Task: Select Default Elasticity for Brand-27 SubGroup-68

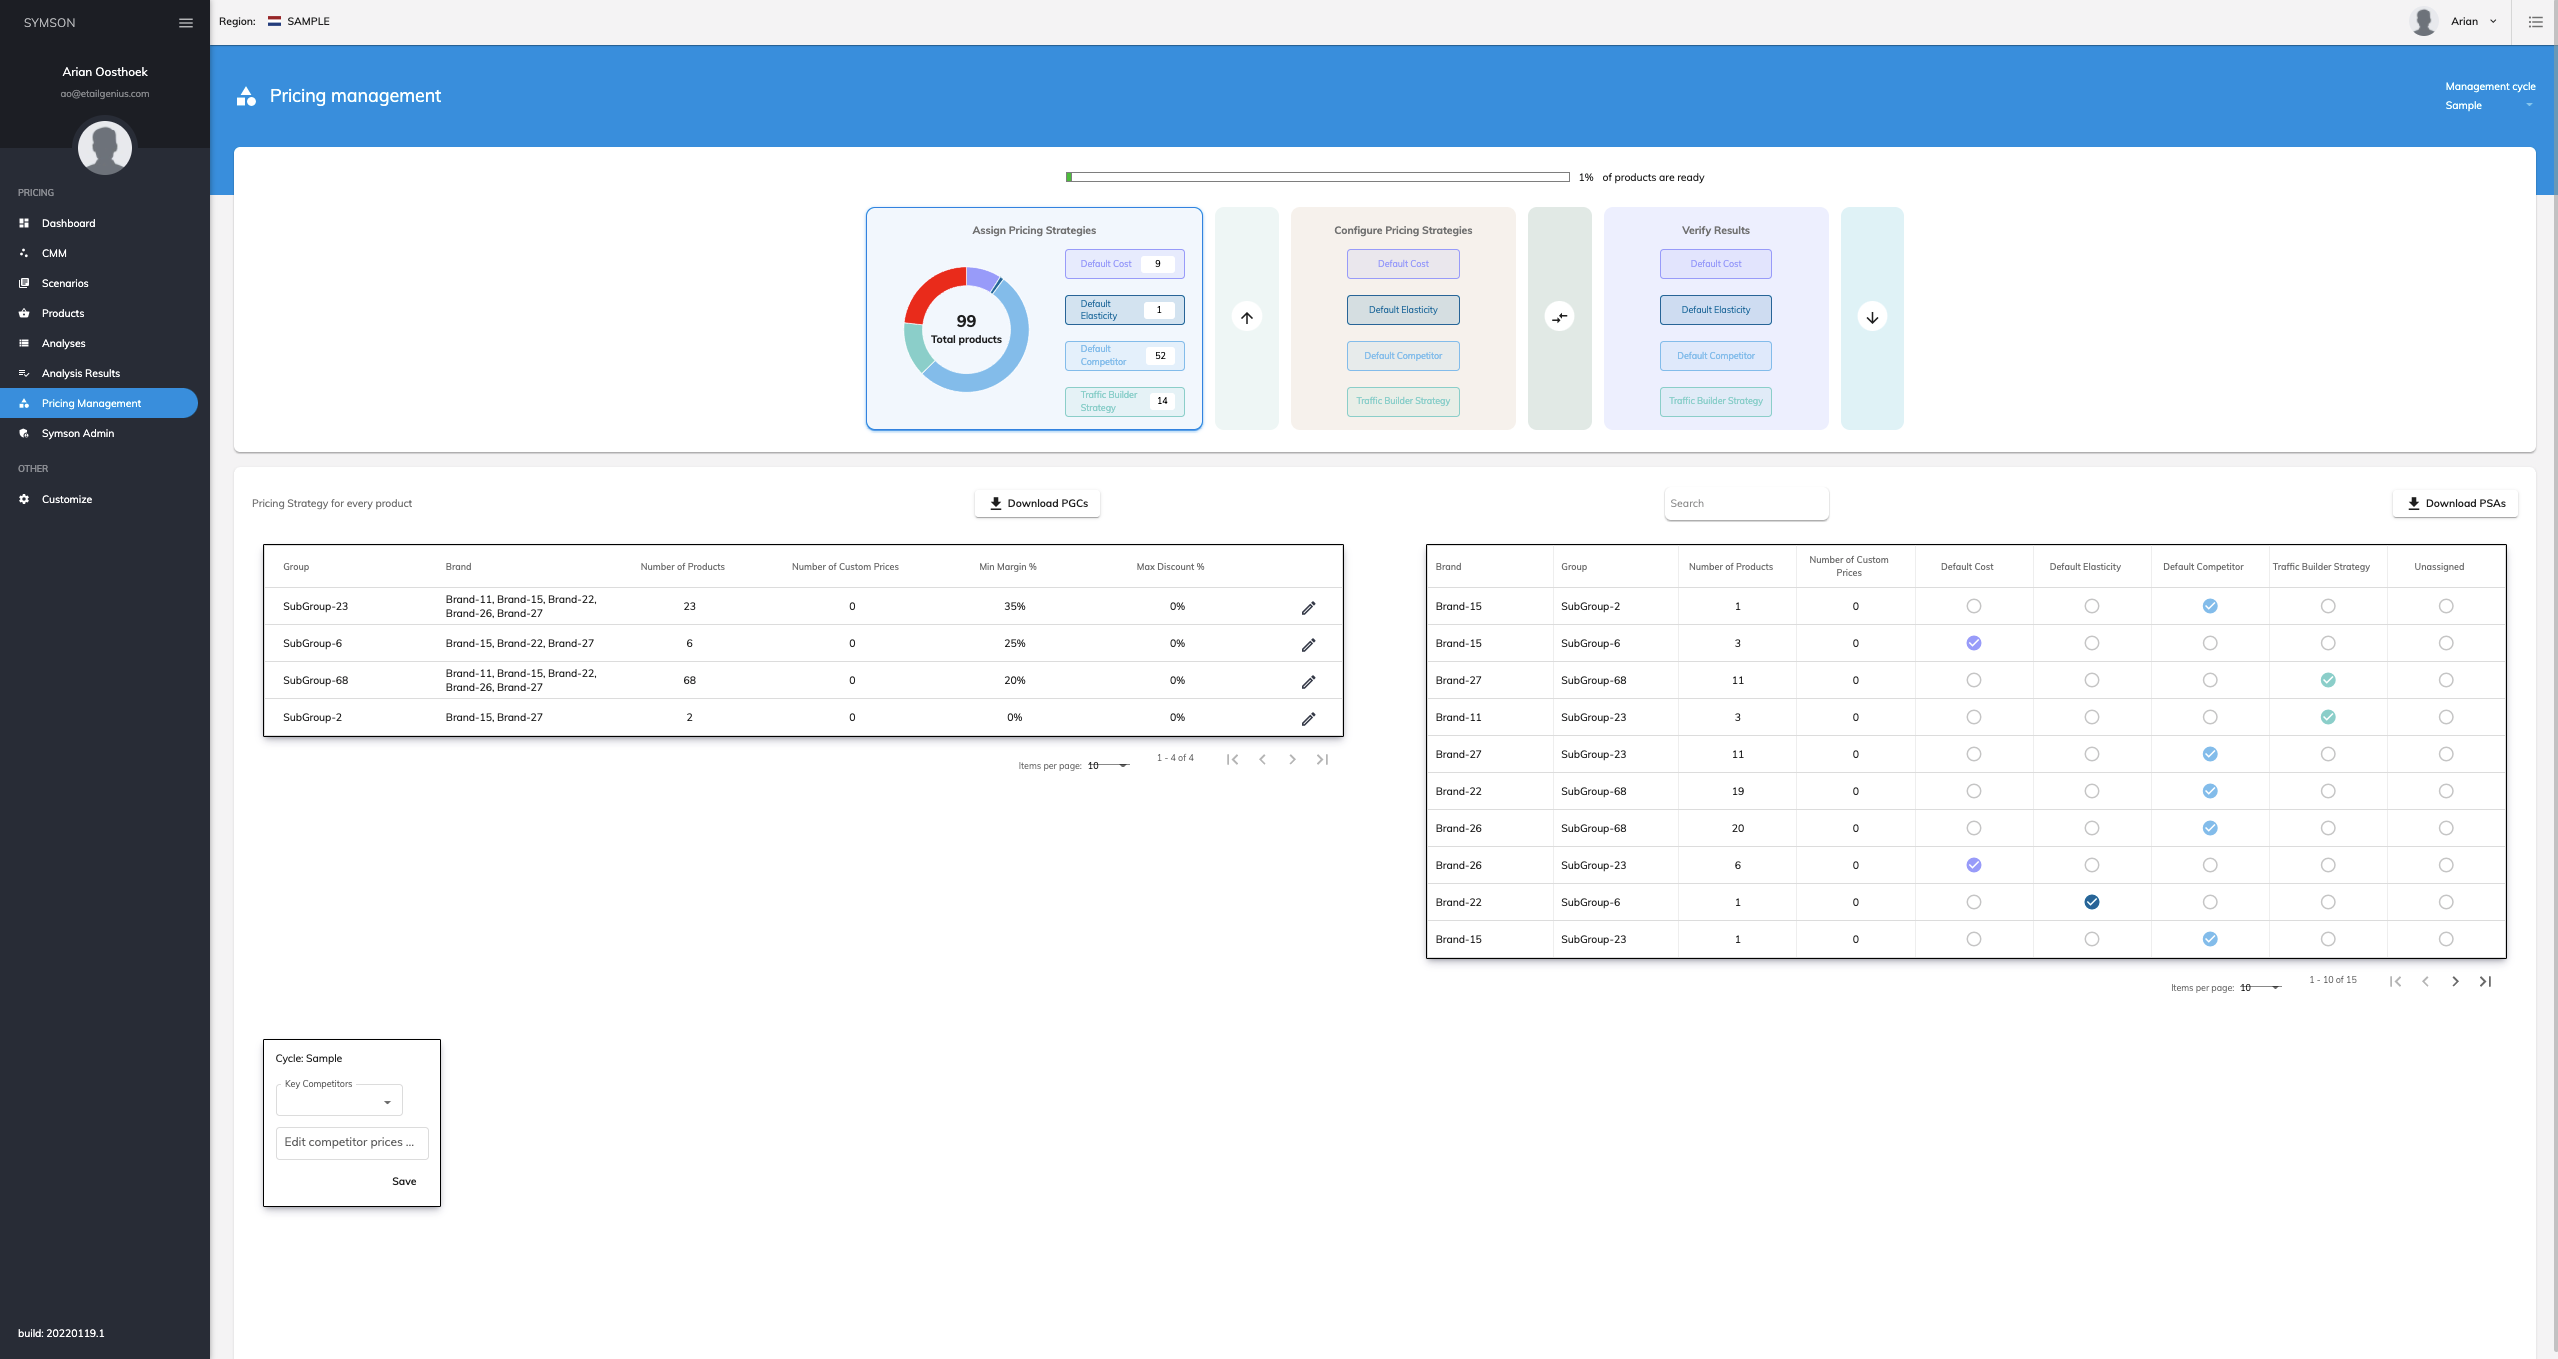Action: point(2091,680)
